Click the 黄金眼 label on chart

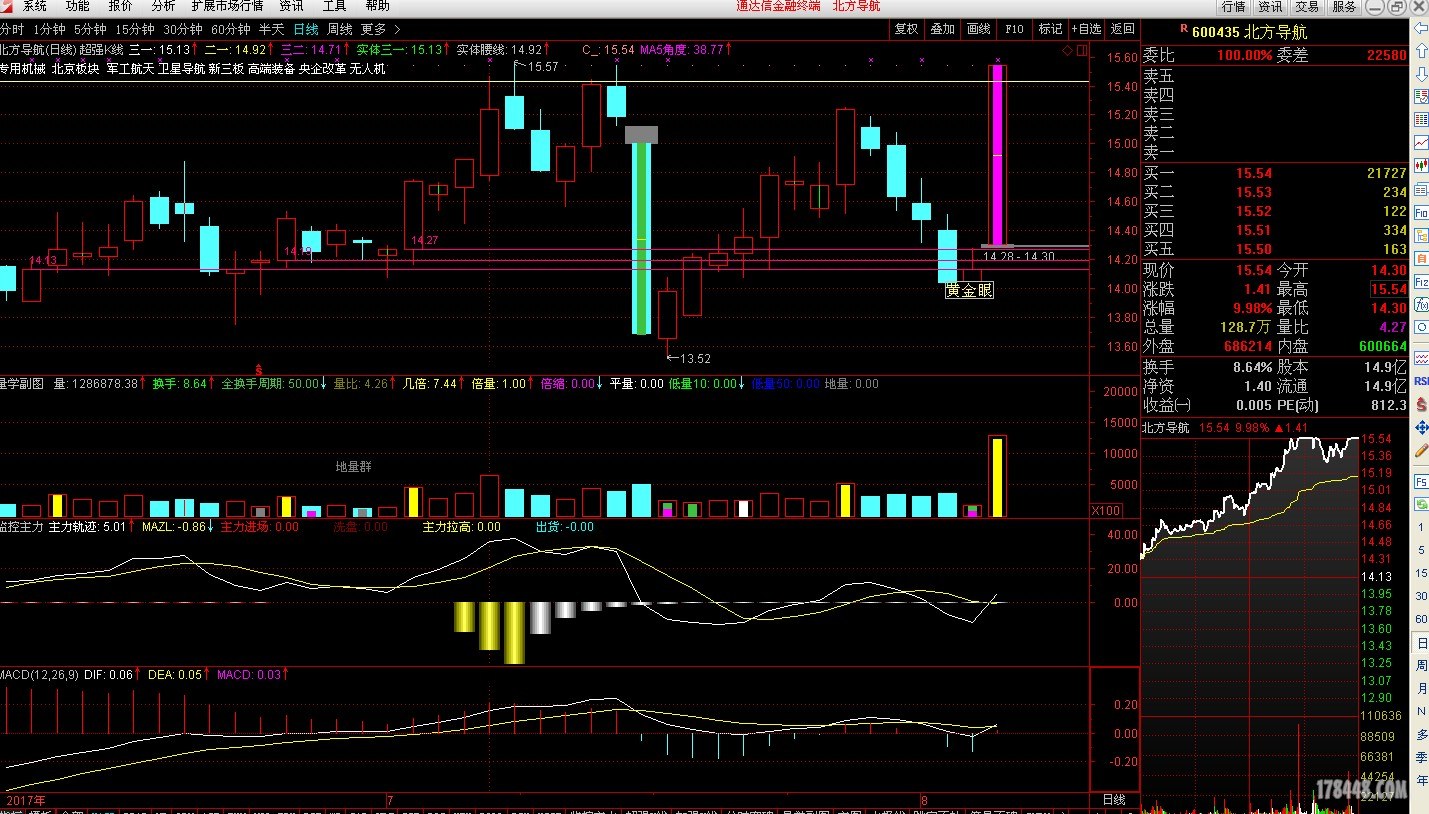tap(969, 291)
